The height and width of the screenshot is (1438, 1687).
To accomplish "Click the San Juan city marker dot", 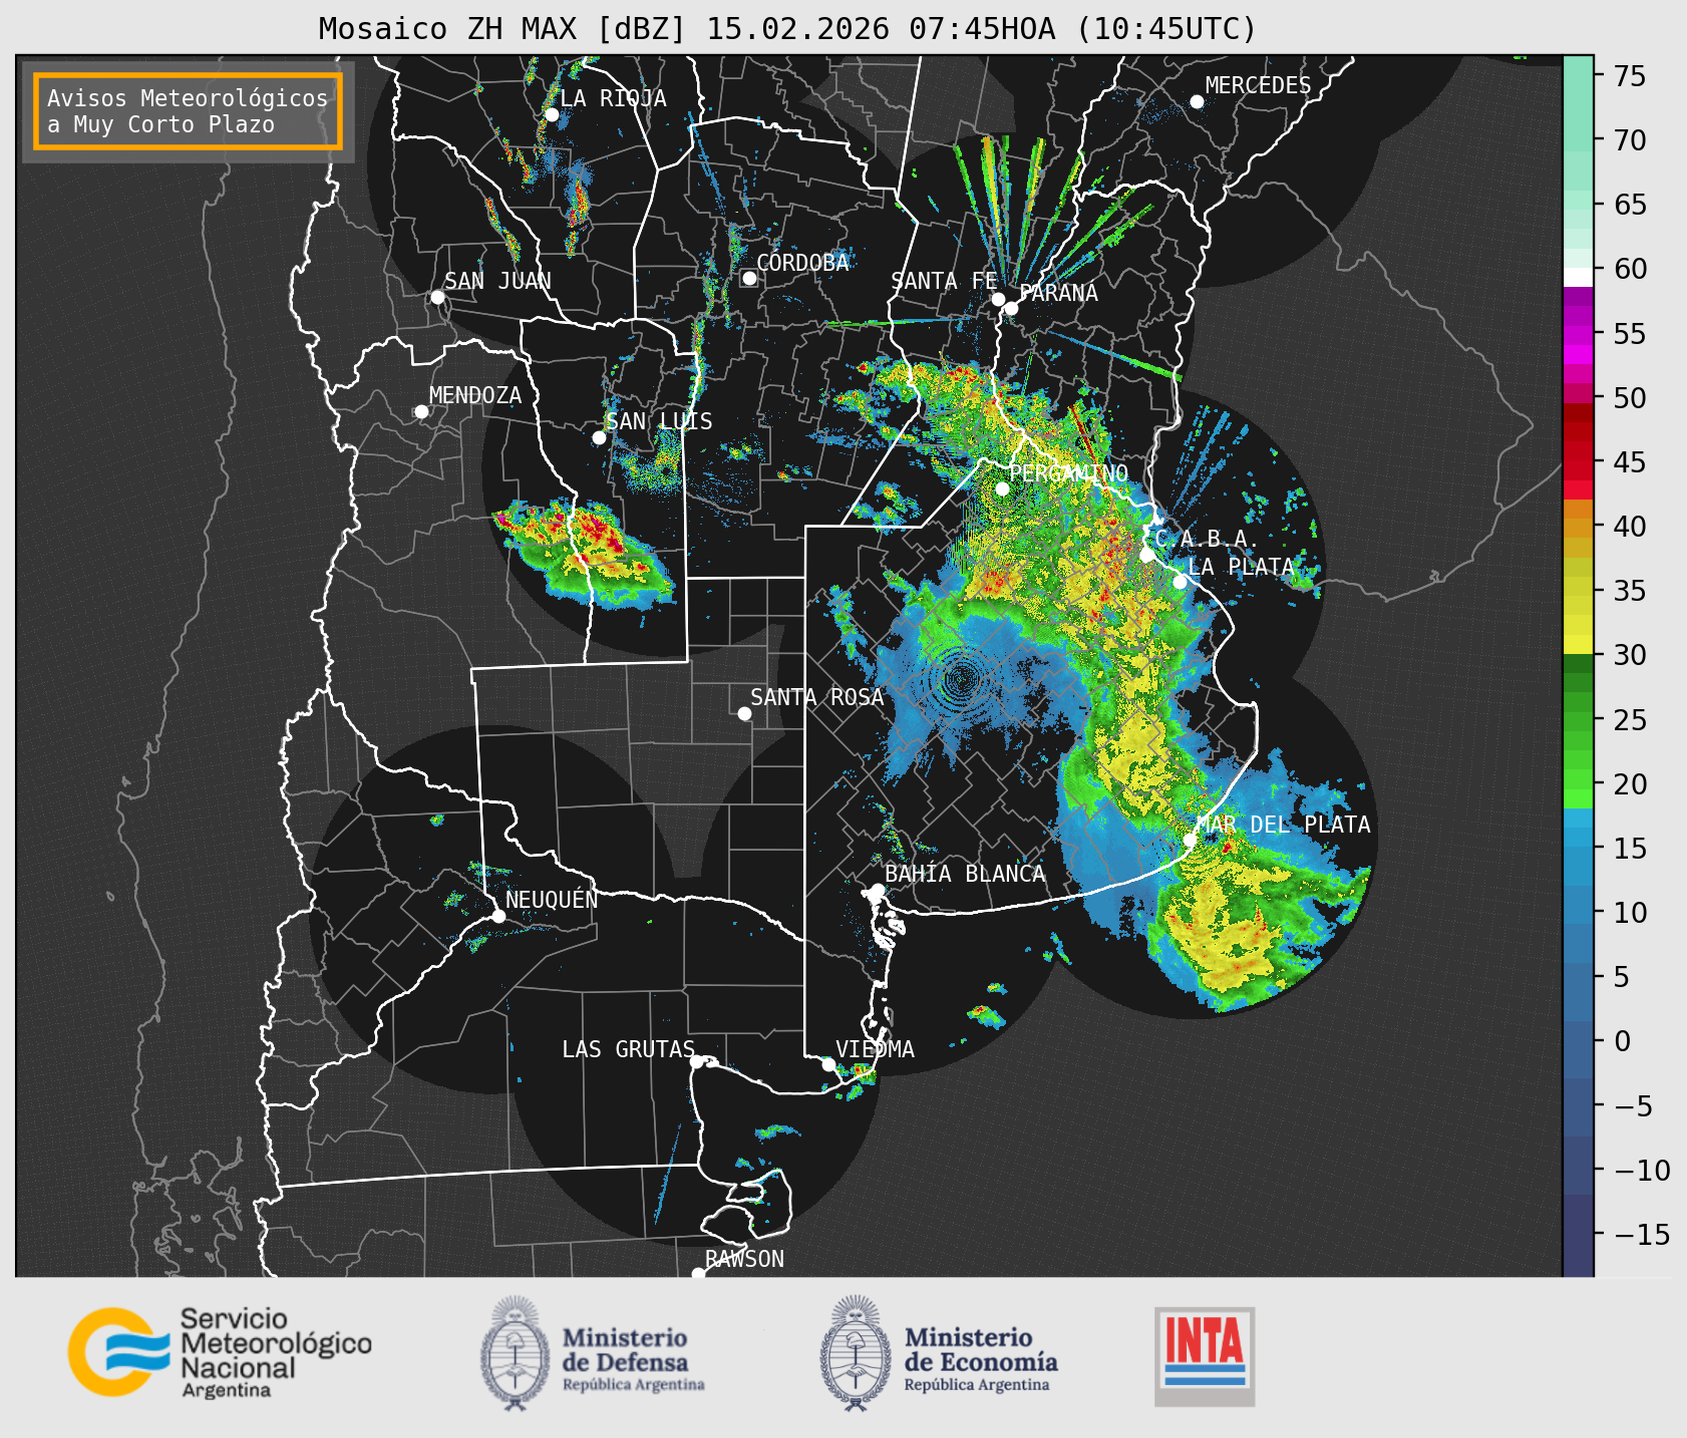I will coord(437,297).
